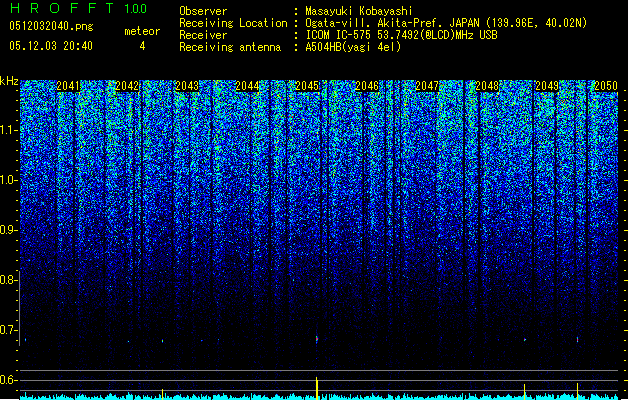Click the HROFFT title text
Screen dimensions: 629x400
61,8
